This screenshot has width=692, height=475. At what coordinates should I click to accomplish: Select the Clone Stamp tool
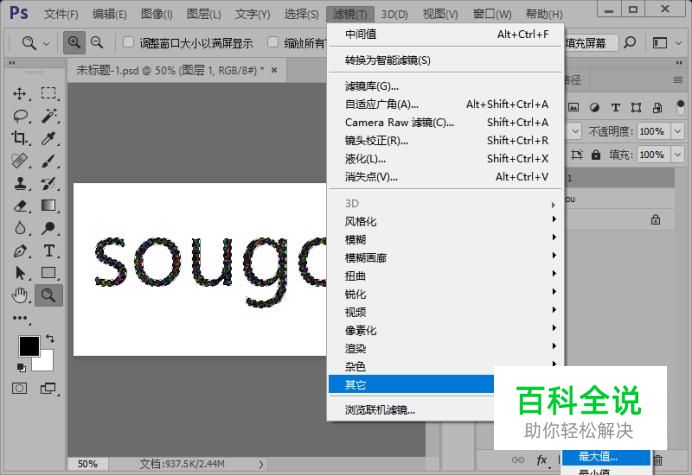[x=19, y=183]
